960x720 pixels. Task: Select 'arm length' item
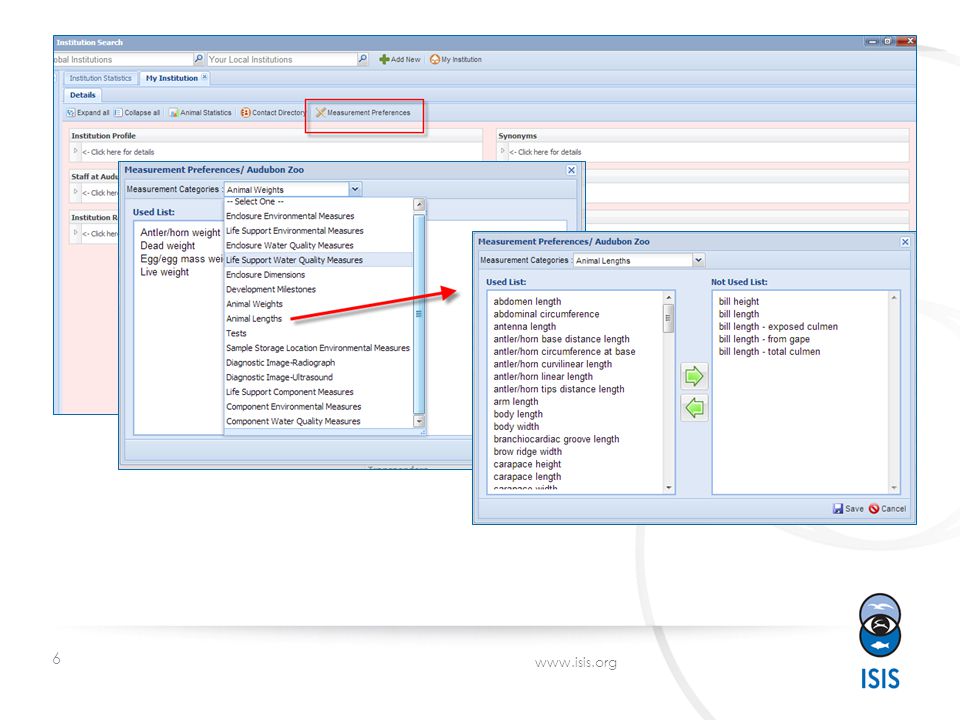516,402
